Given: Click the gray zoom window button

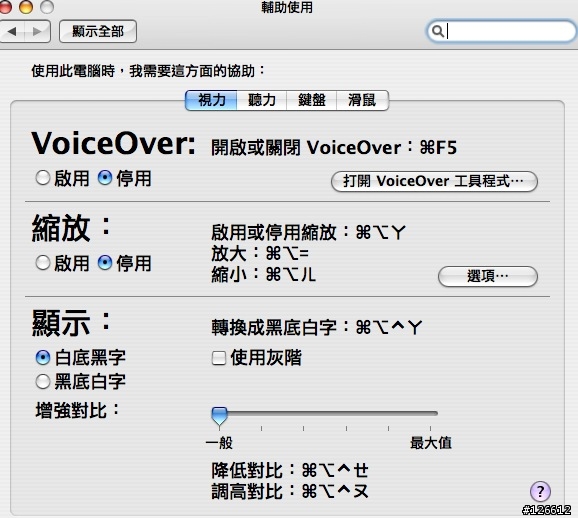Looking at the screenshot, I should (47, 7).
